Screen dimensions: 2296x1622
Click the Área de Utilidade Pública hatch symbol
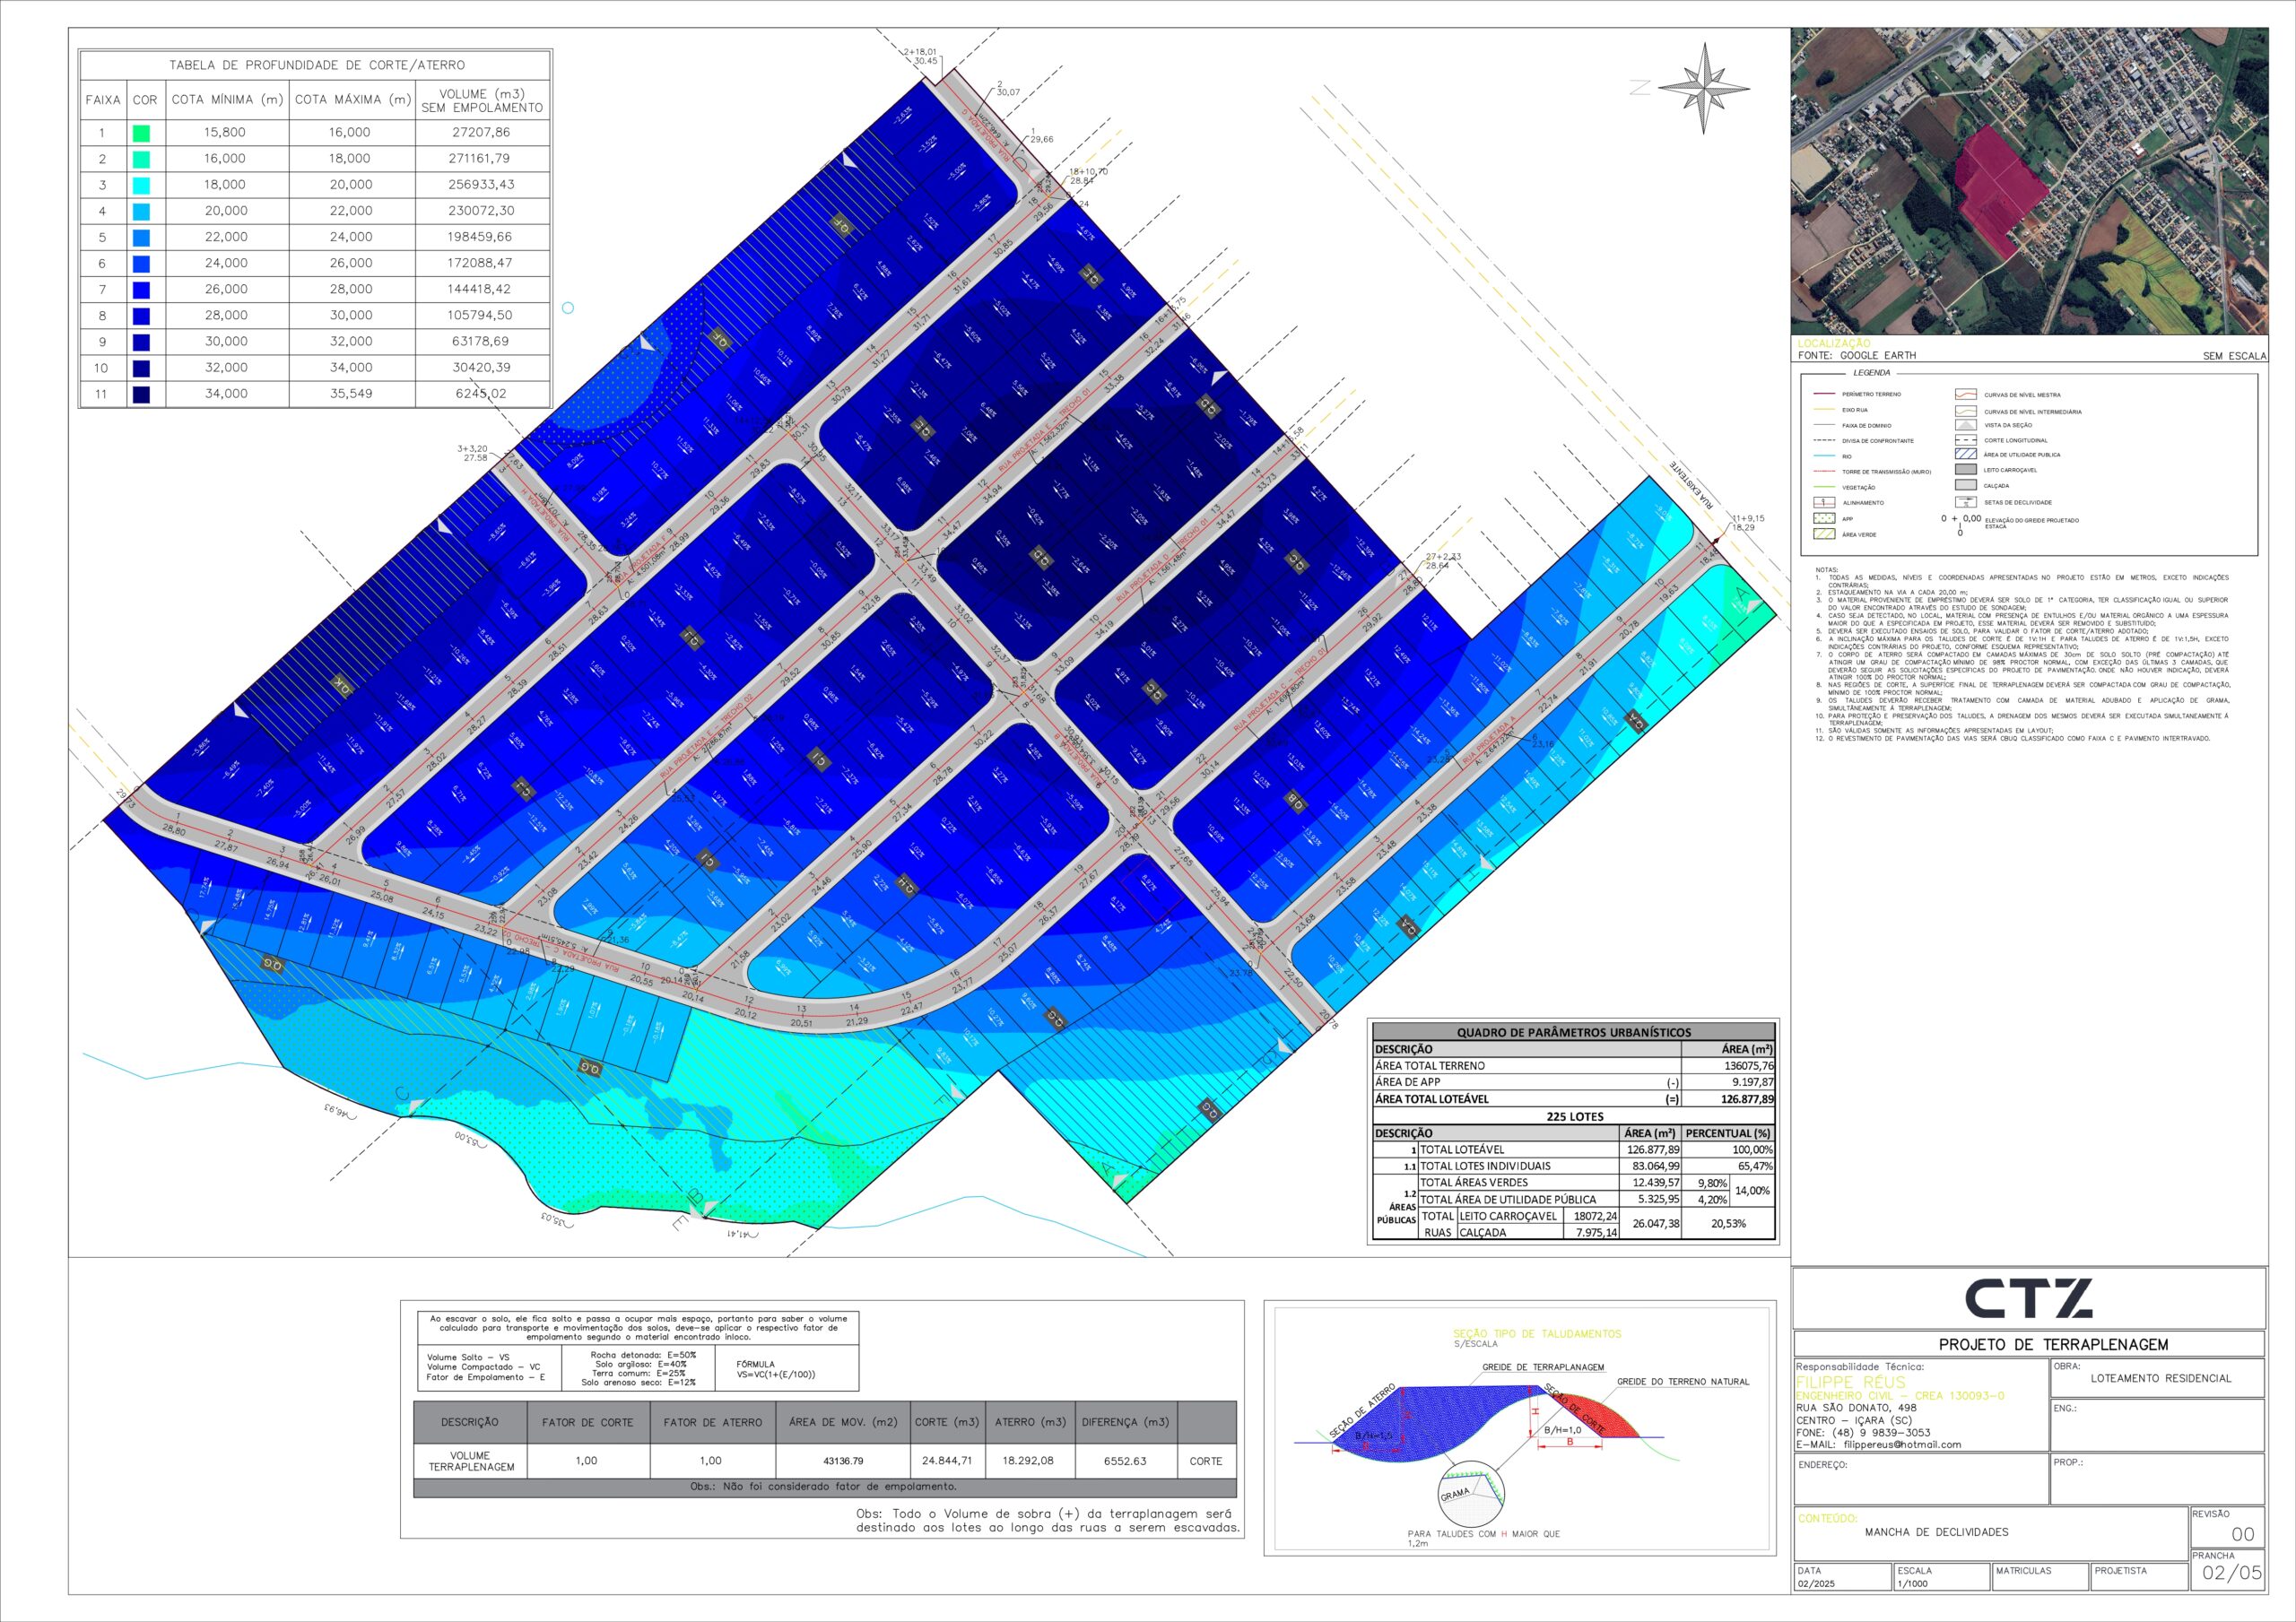(1965, 455)
